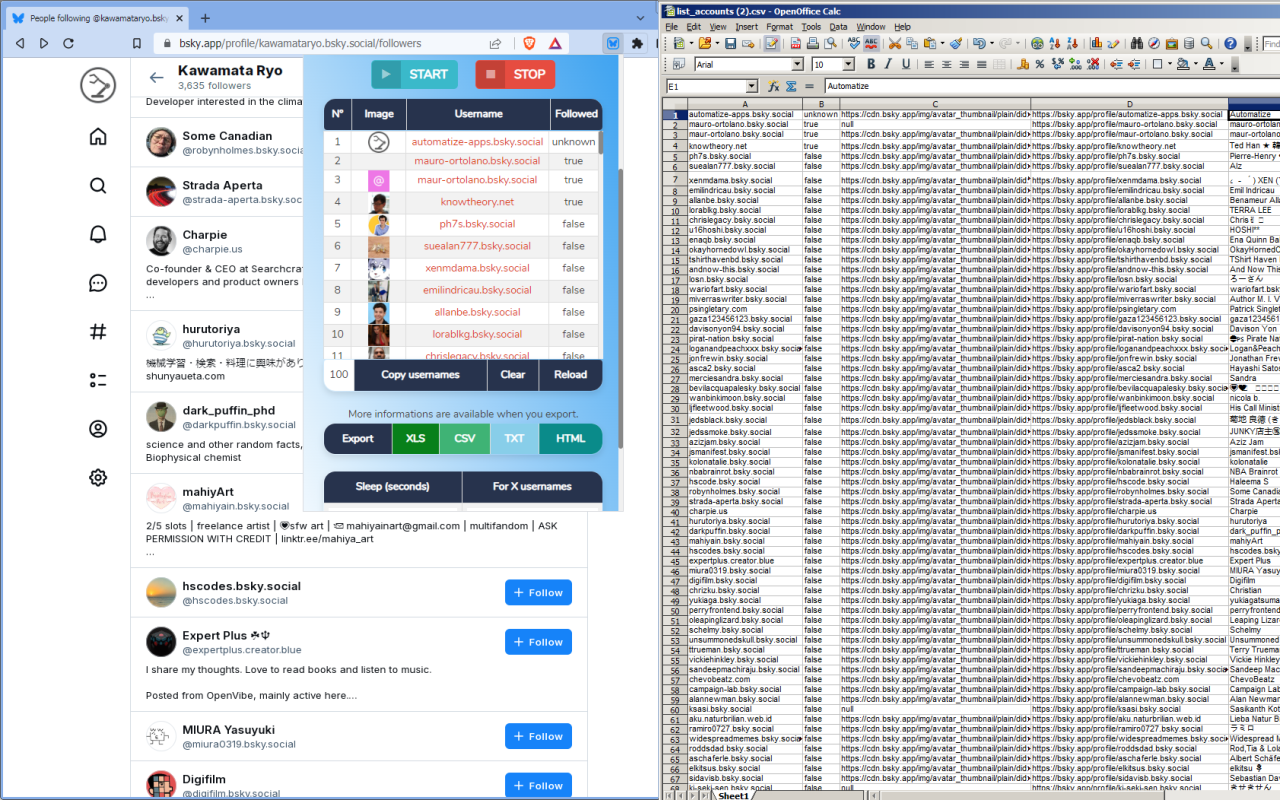Click the START button in extension popup
This screenshot has width=1280, height=800.
pos(415,74)
